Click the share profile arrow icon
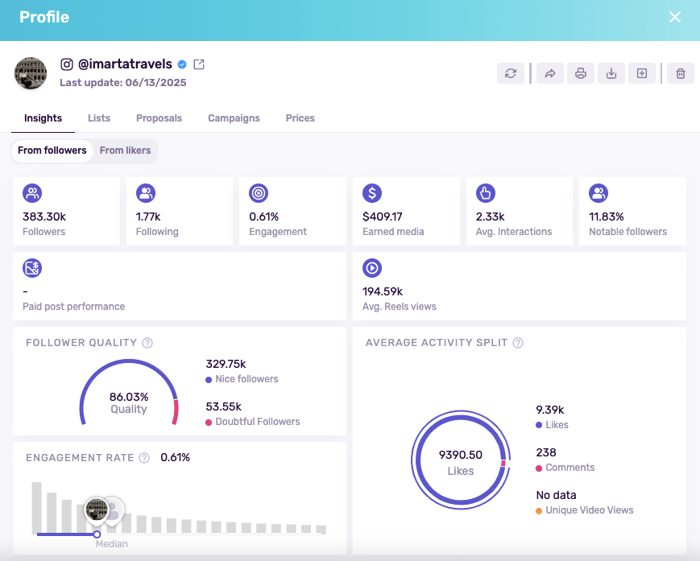Image resolution: width=700 pixels, height=561 pixels. (549, 73)
